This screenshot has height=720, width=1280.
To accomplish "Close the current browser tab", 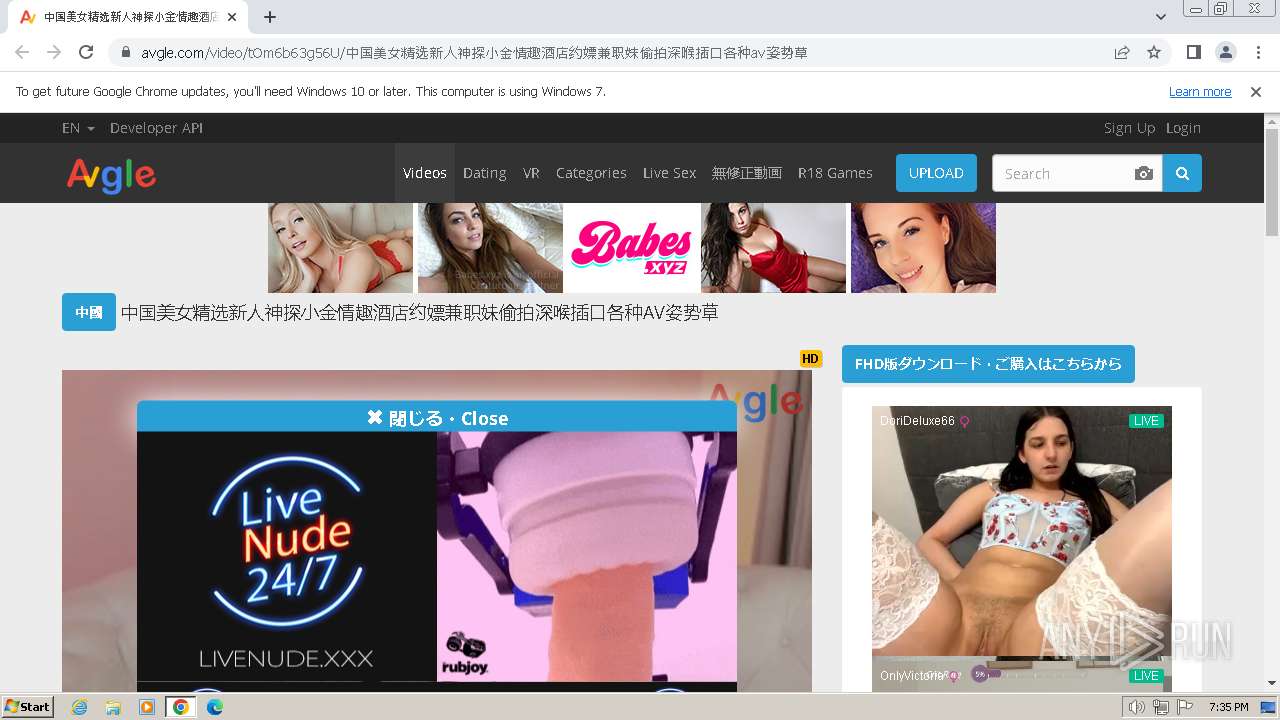I will pos(232,17).
